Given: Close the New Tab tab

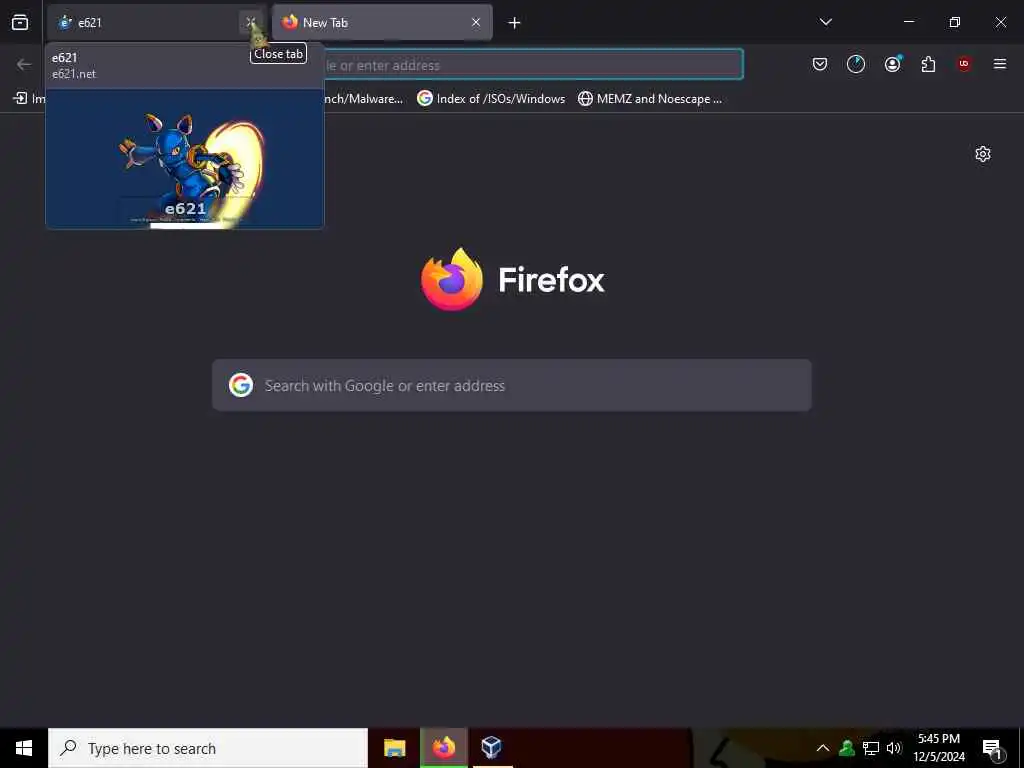Looking at the screenshot, I should 476,22.
